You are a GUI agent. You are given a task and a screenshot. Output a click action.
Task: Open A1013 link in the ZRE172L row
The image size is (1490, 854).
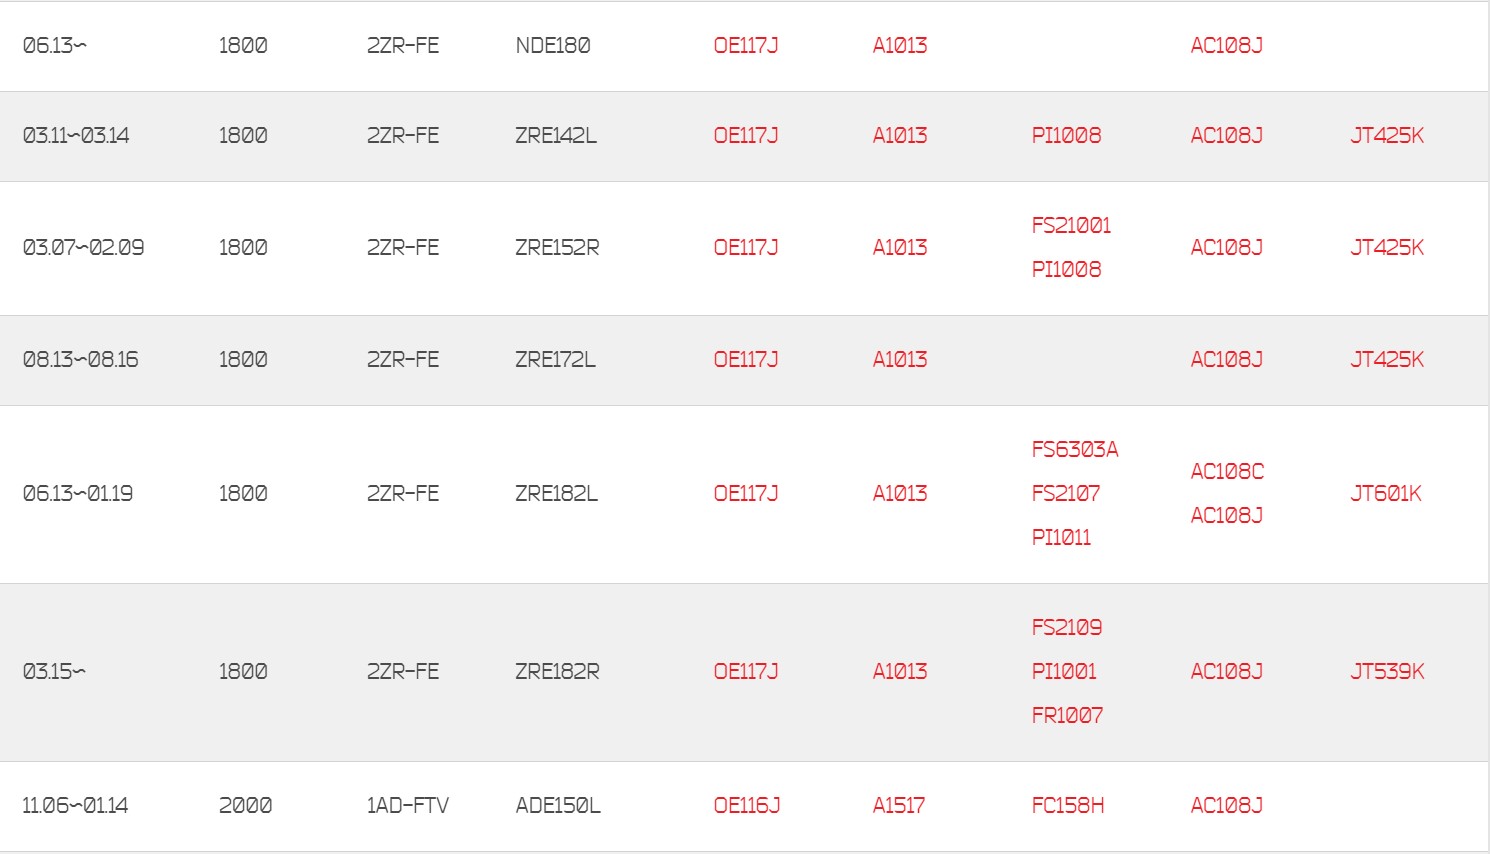(x=899, y=360)
